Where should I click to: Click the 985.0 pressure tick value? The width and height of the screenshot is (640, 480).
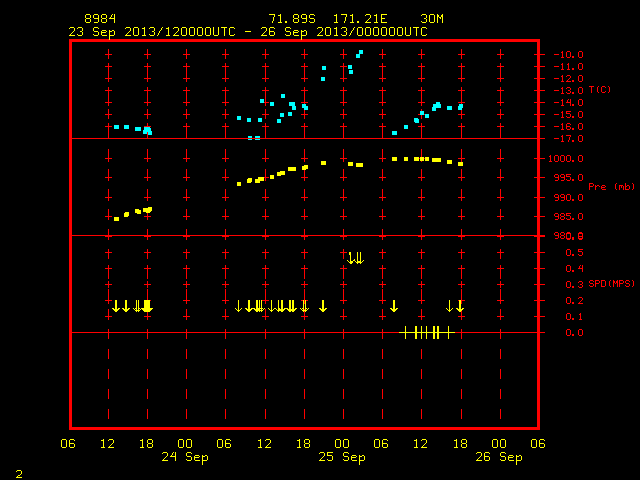(x=569, y=217)
